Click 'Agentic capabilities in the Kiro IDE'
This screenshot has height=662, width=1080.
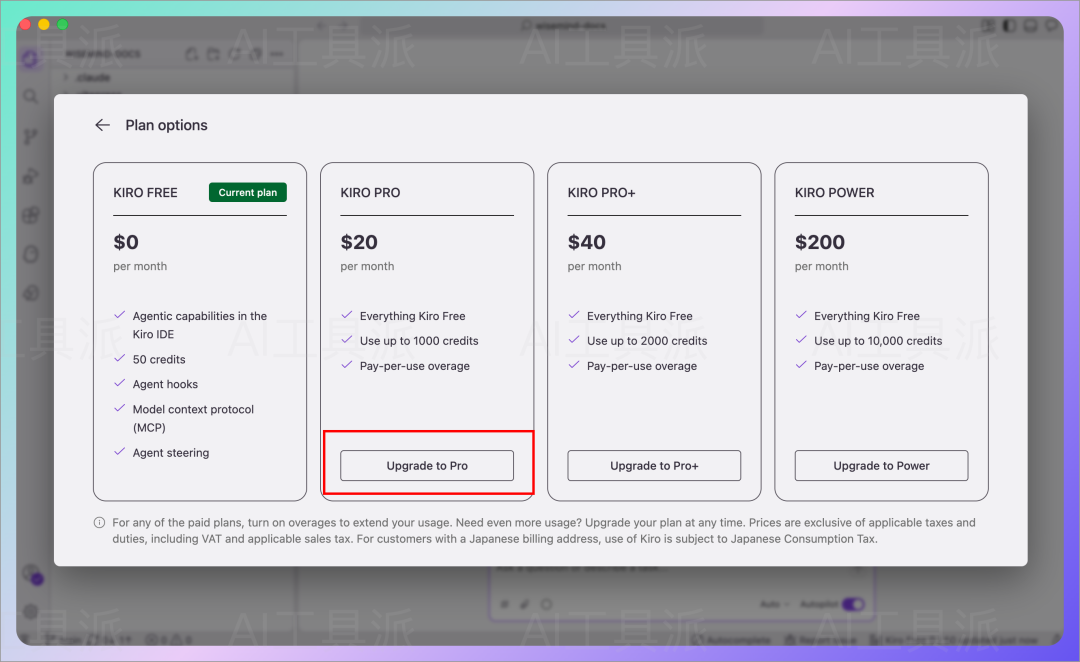click(200, 325)
